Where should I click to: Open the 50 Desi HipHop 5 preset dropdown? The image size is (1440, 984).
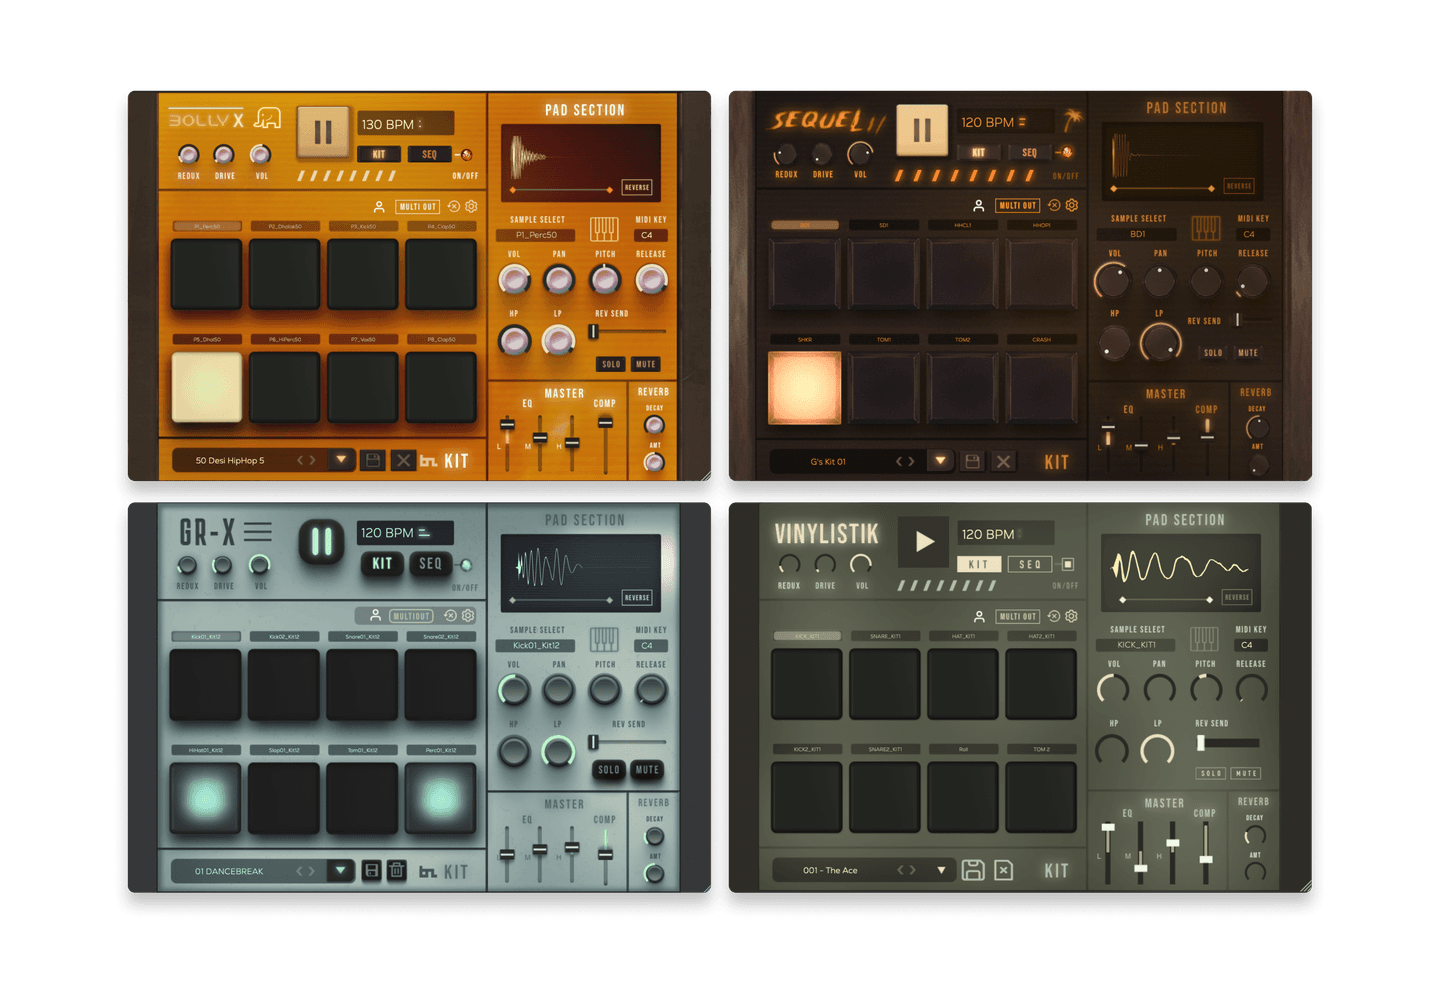click(341, 459)
